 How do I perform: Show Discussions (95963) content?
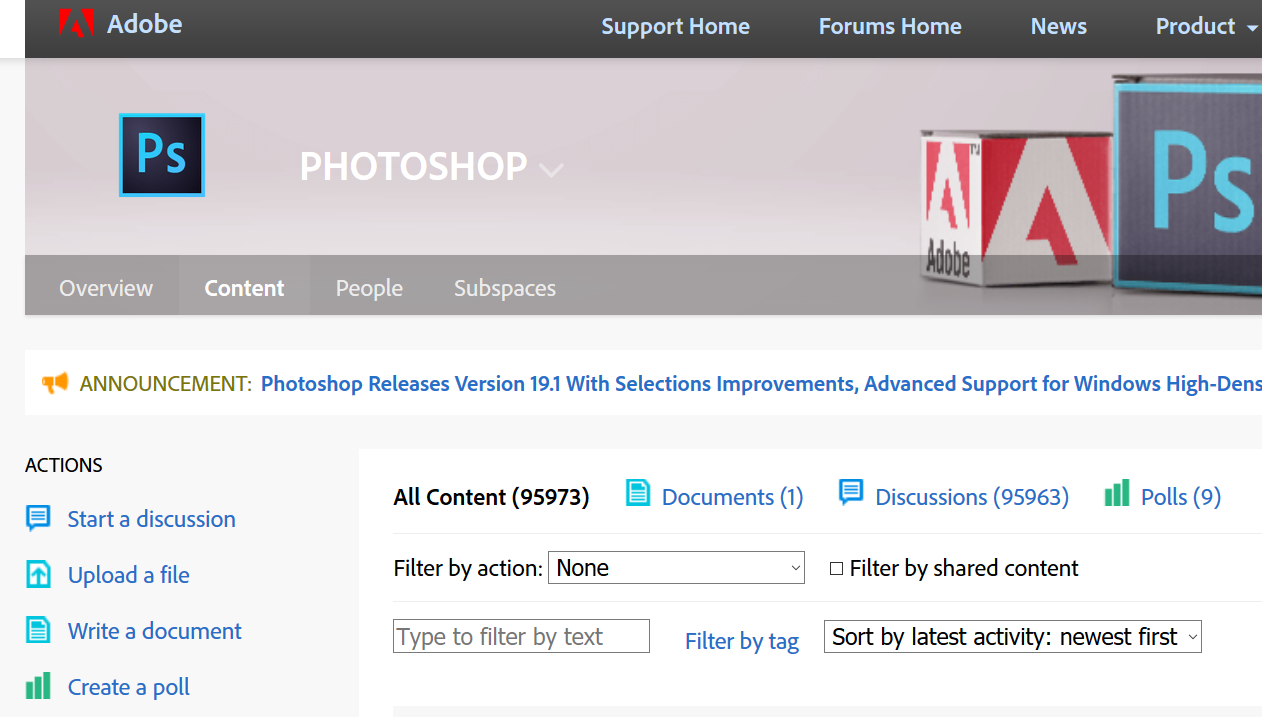(972, 497)
